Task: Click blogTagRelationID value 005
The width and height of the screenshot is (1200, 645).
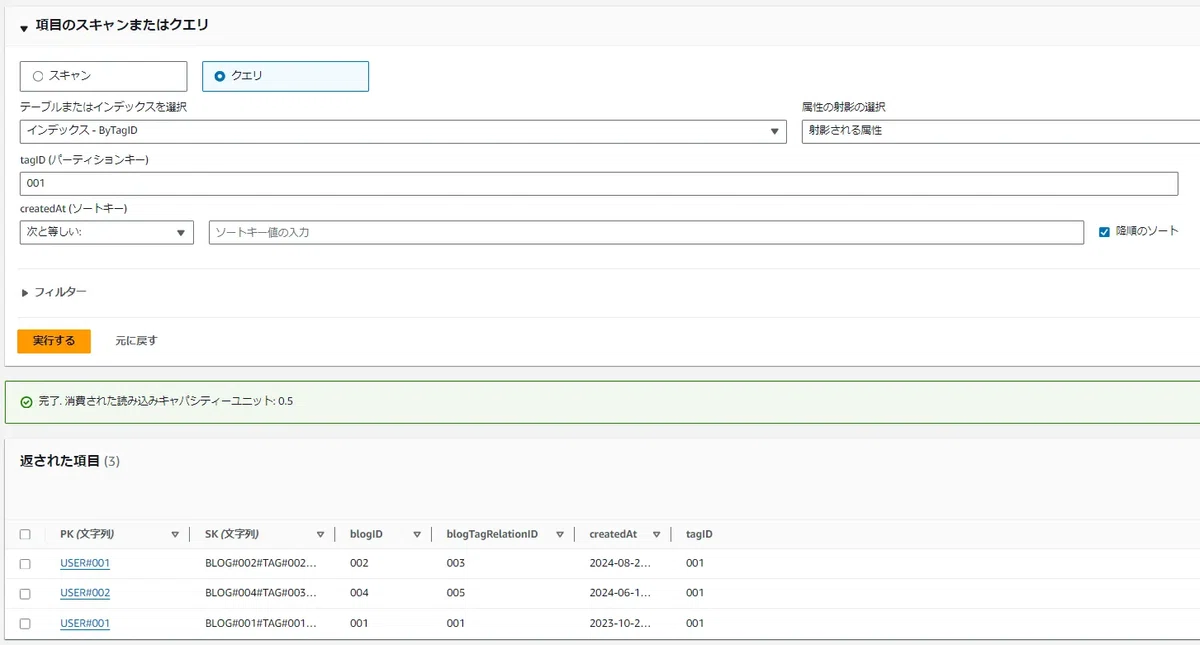Action: point(456,593)
